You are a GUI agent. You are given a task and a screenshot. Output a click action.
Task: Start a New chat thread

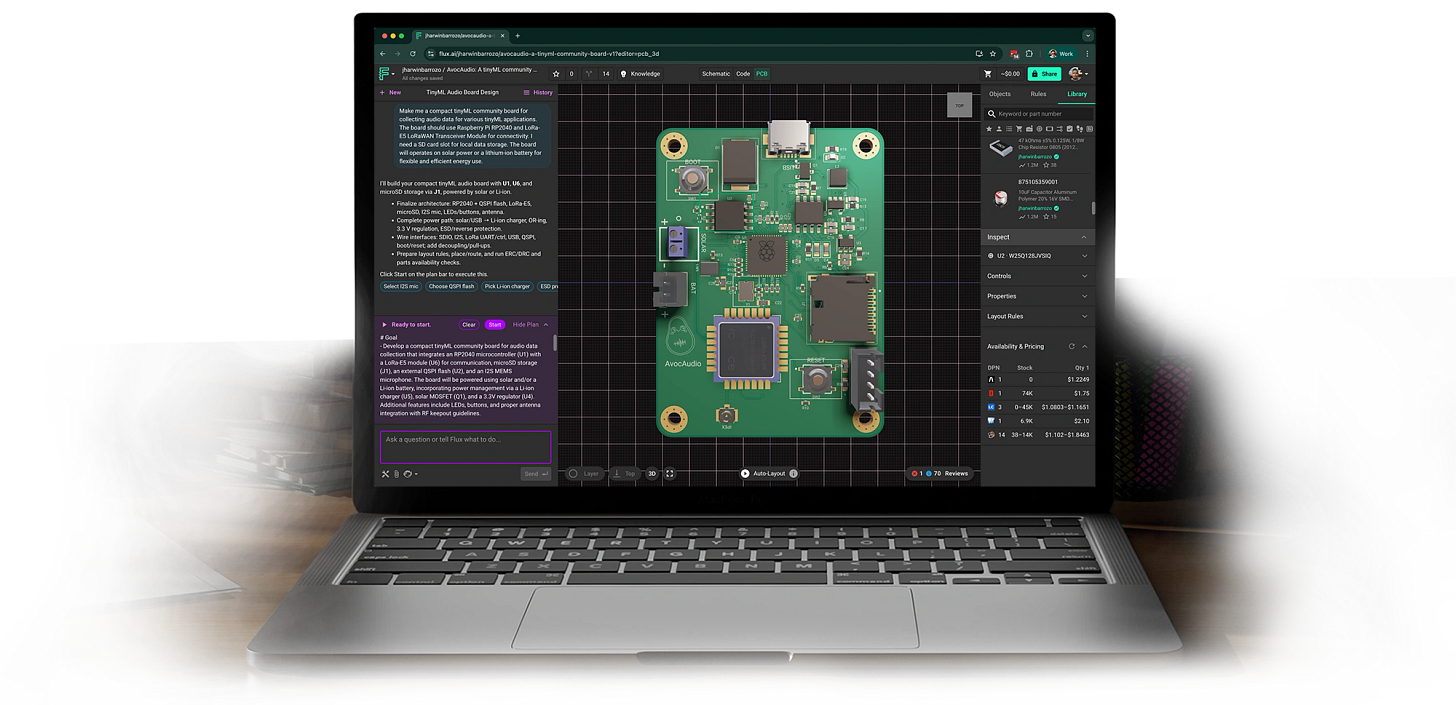(390, 92)
